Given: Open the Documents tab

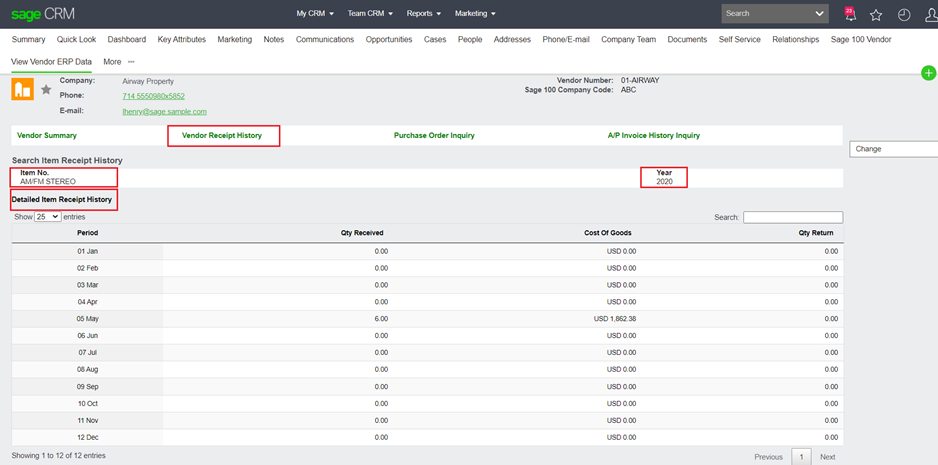Looking at the screenshot, I should 687,39.
